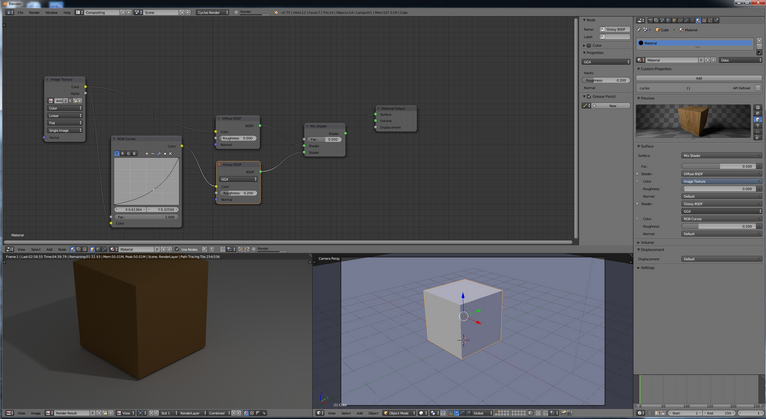Click the New button under Grease Pencil
The height and width of the screenshot is (419, 766).
click(x=611, y=105)
